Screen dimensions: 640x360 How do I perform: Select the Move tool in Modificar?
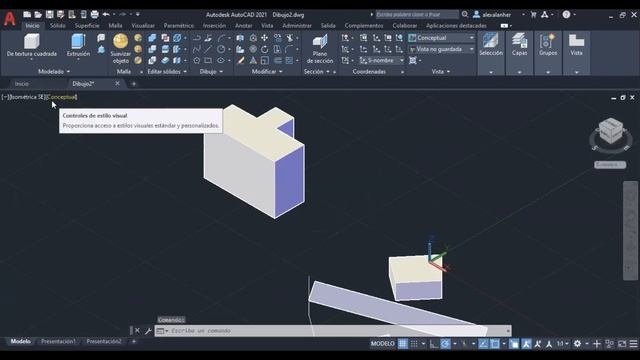(x=264, y=38)
